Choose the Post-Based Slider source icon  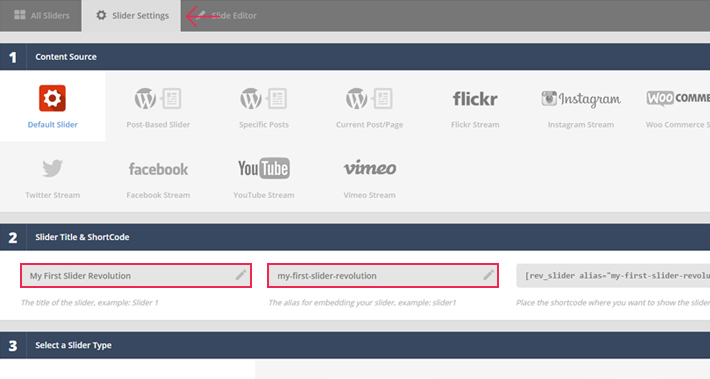(x=158, y=99)
